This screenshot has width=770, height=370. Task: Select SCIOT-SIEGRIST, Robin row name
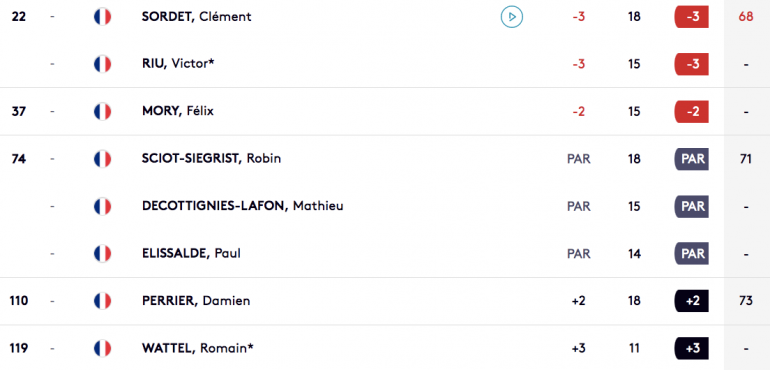tap(212, 159)
